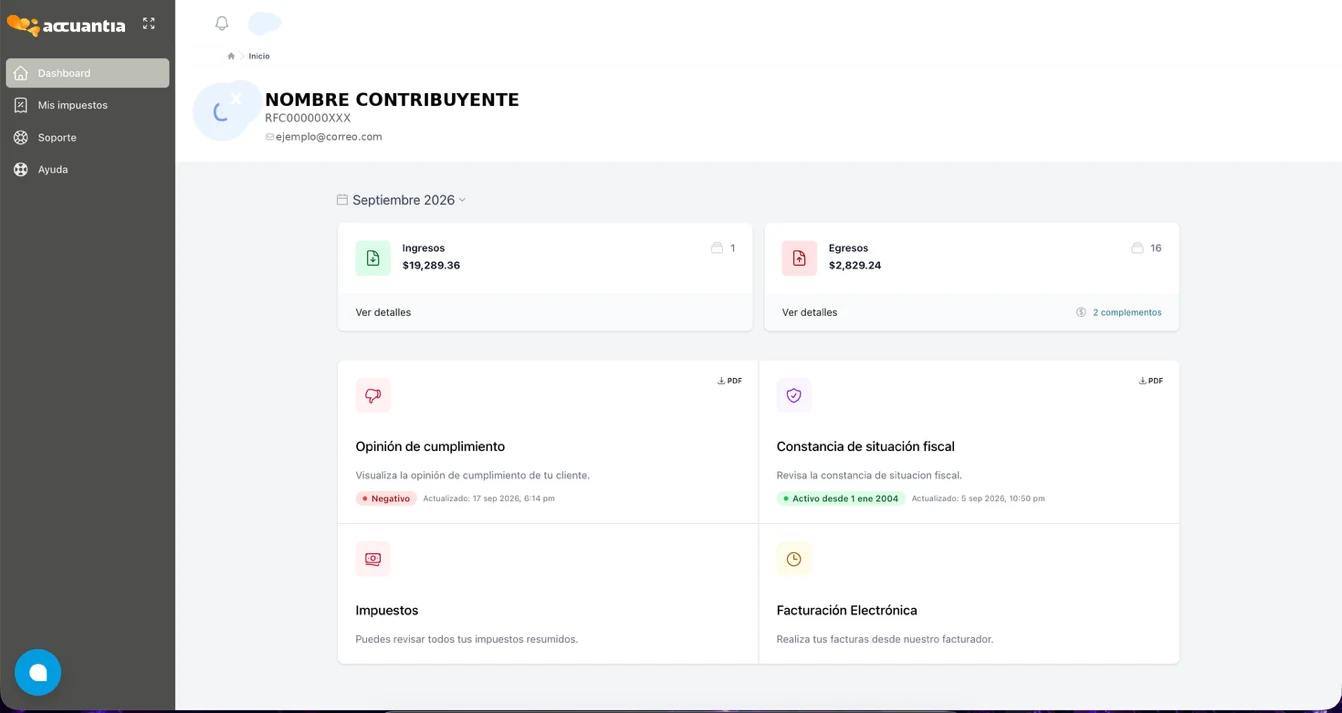Viewport: 1342px width, 713px height.
Task: Open the Inicio breadcrumb
Action: point(259,56)
